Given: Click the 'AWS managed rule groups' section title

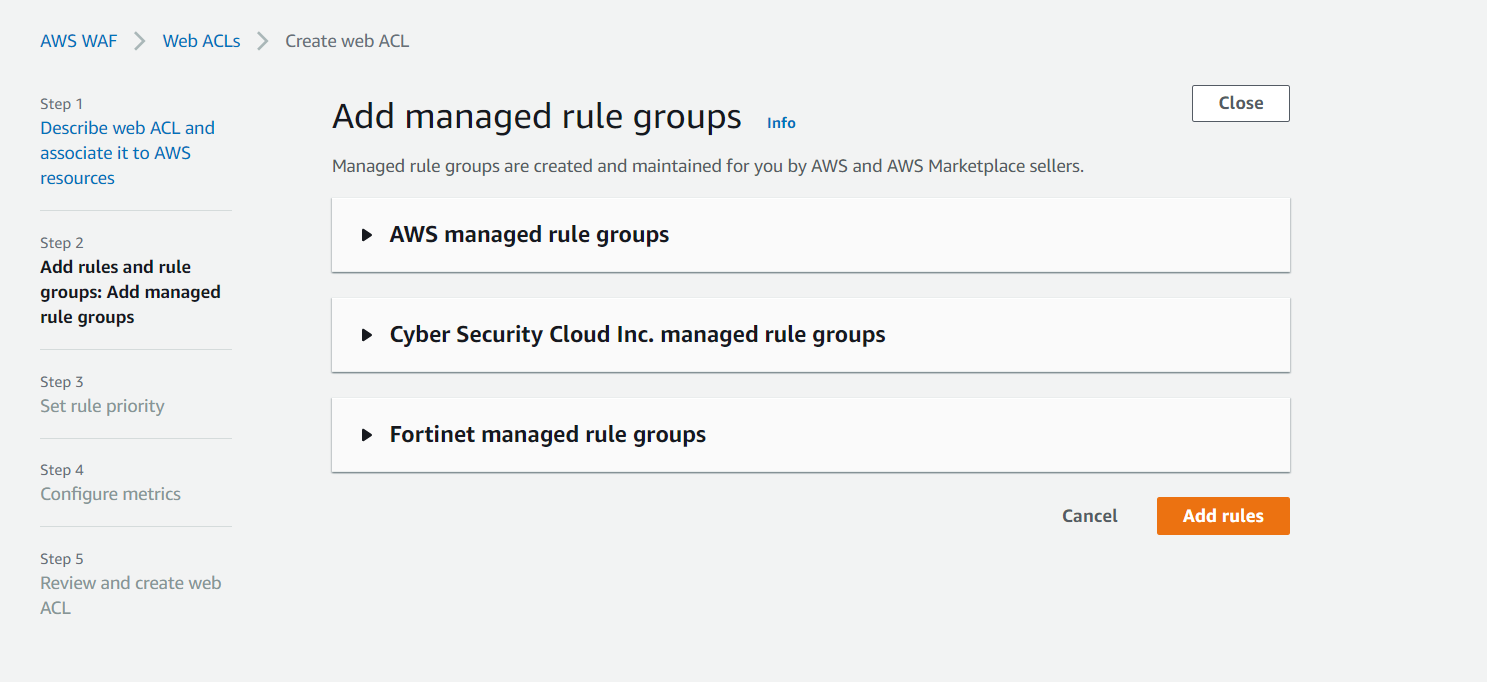Looking at the screenshot, I should coord(529,235).
